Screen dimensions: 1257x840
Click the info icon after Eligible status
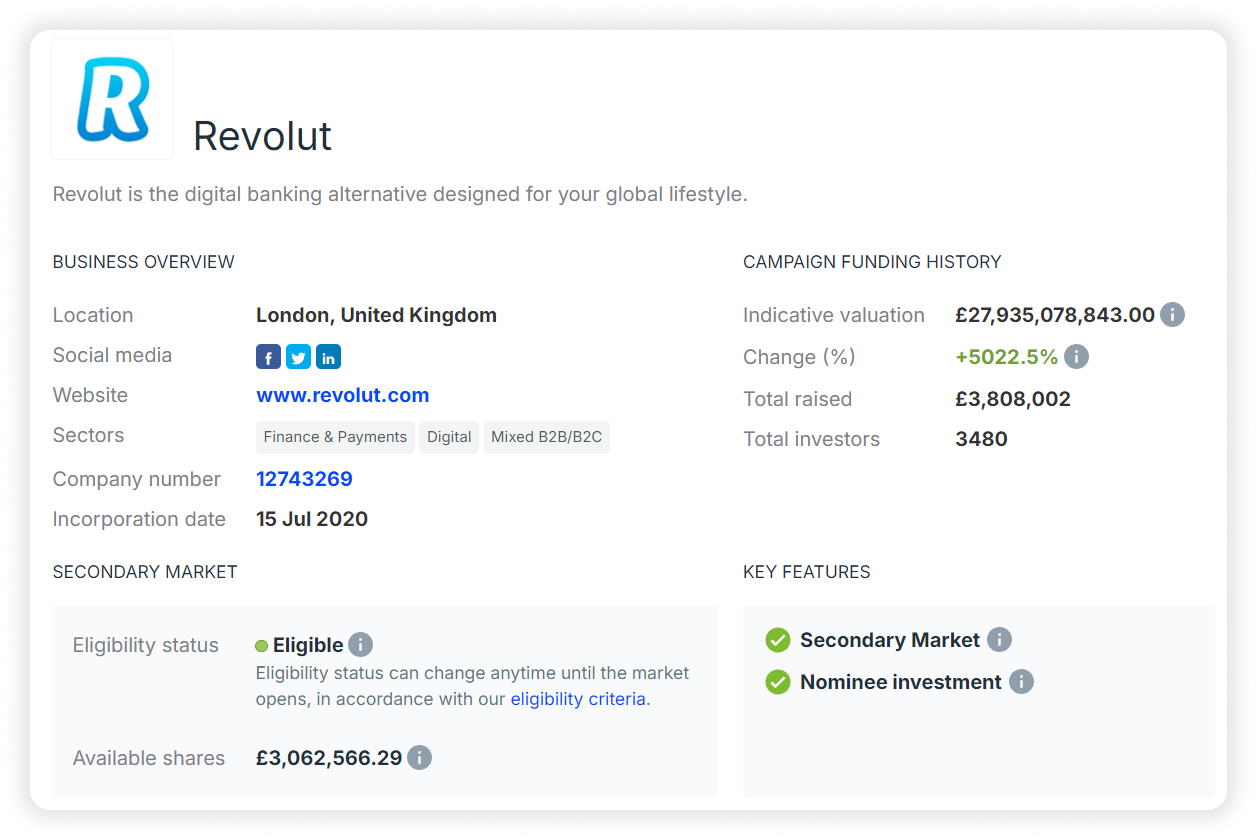[x=360, y=644]
